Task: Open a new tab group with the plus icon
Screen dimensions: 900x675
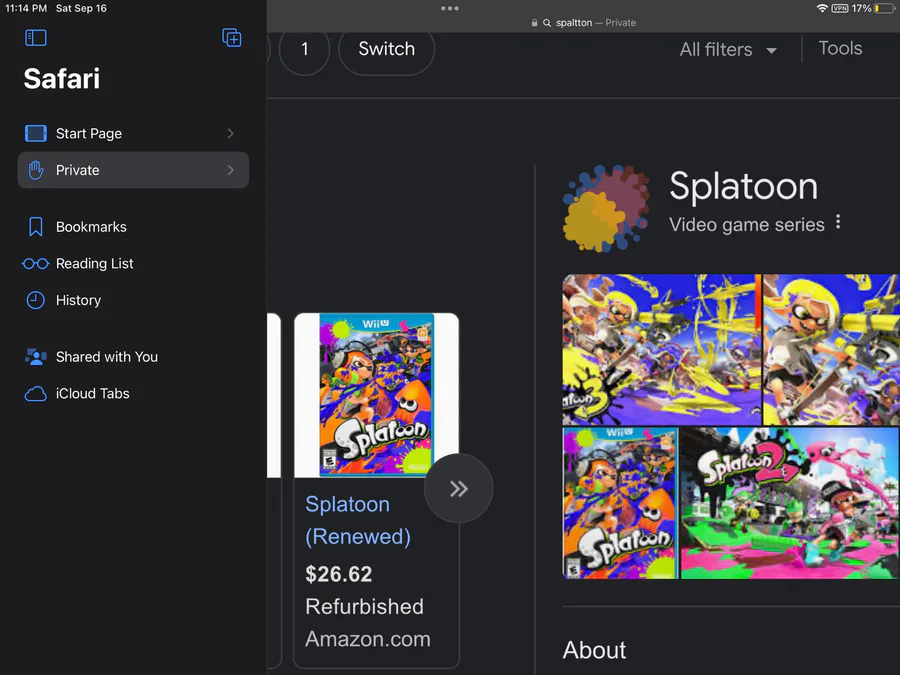Action: click(x=232, y=38)
